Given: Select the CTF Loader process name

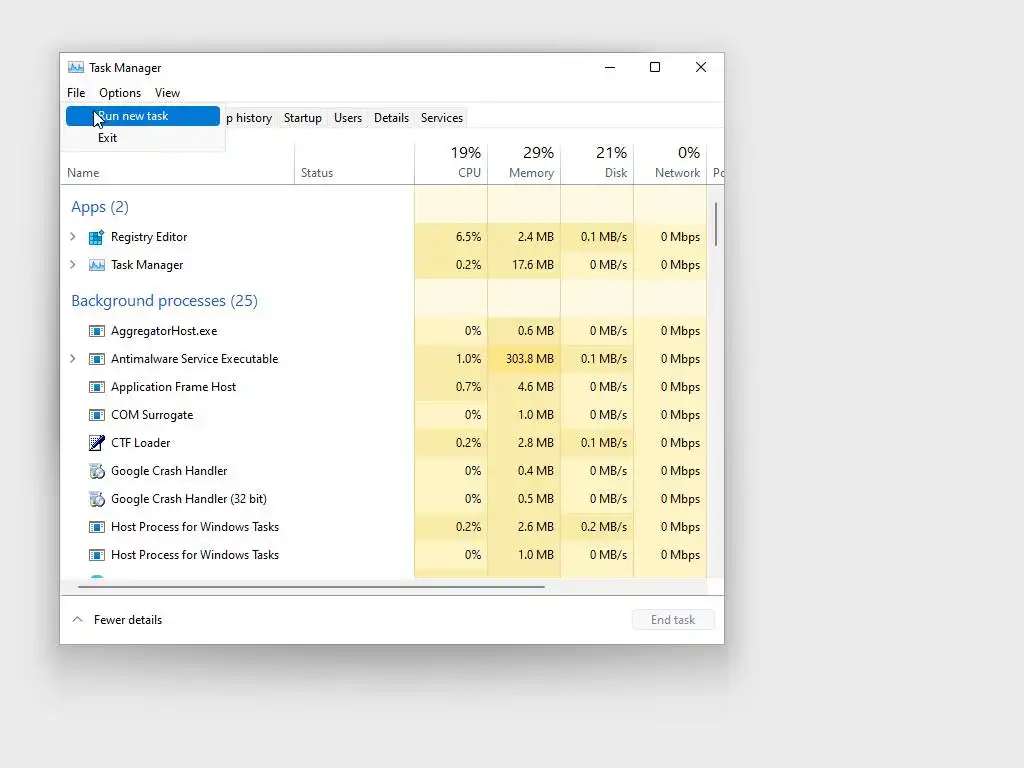Looking at the screenshot, I should 140,443.
